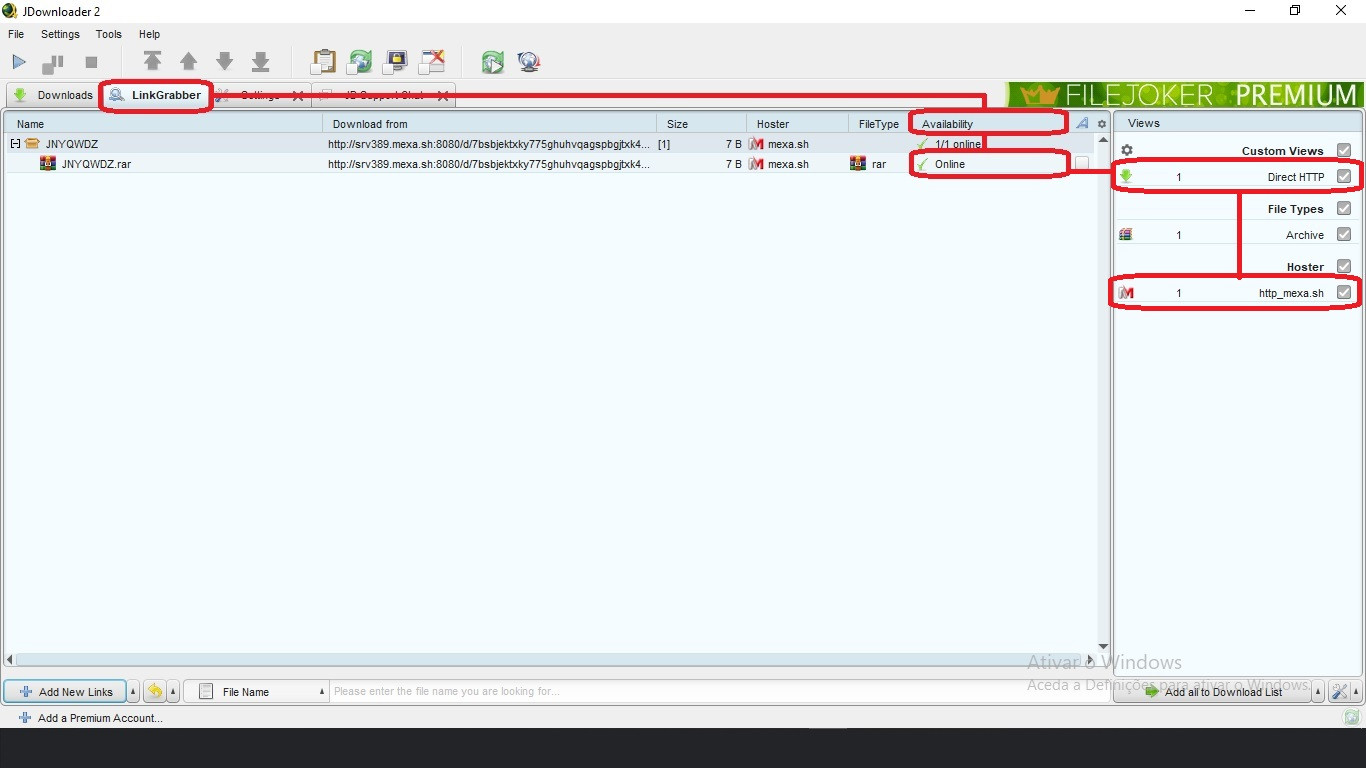This screenshot has width=1366, height=768.
Task: Select the LinkGrabber tab
Action: click(156, 95)
